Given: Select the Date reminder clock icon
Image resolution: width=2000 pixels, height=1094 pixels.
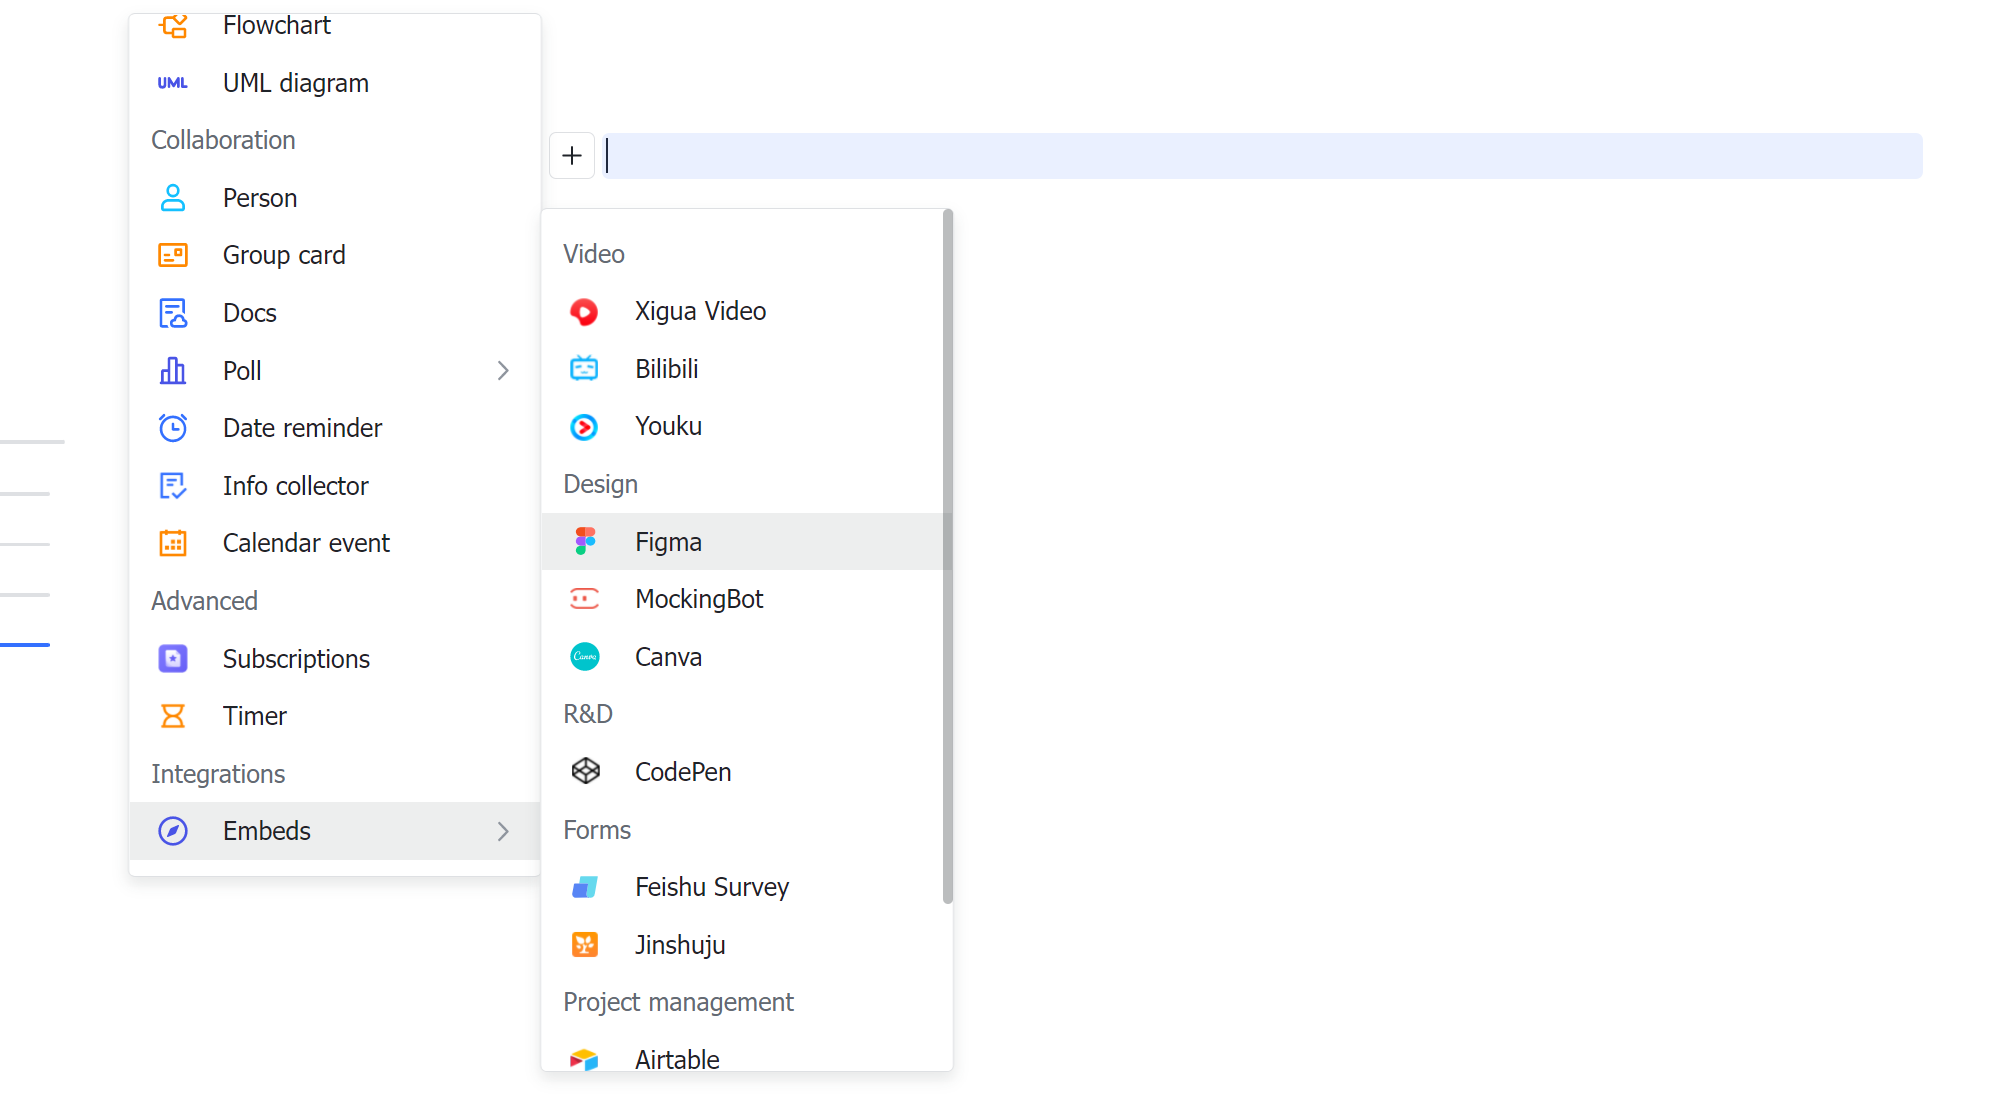Looking at the screenshot, I should pos(173,427).
